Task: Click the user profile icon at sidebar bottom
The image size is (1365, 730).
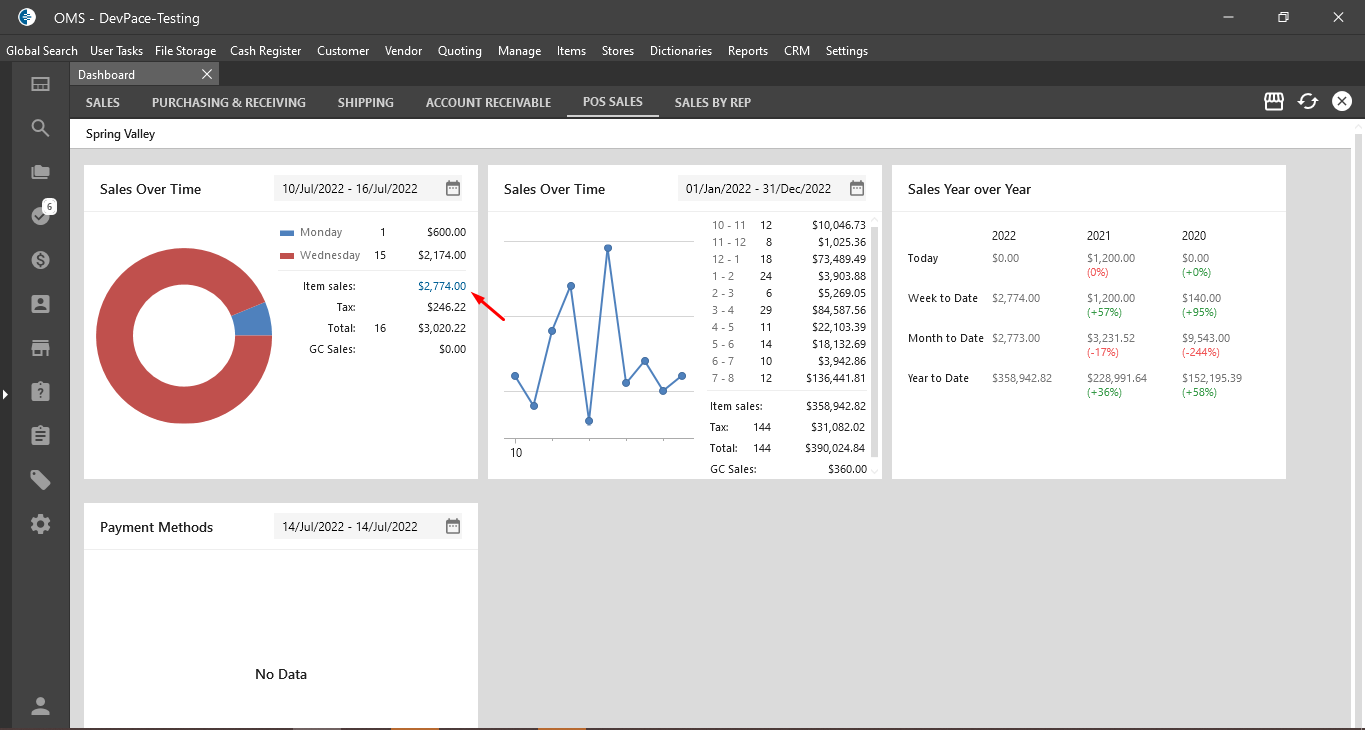Action: [40, 707]
